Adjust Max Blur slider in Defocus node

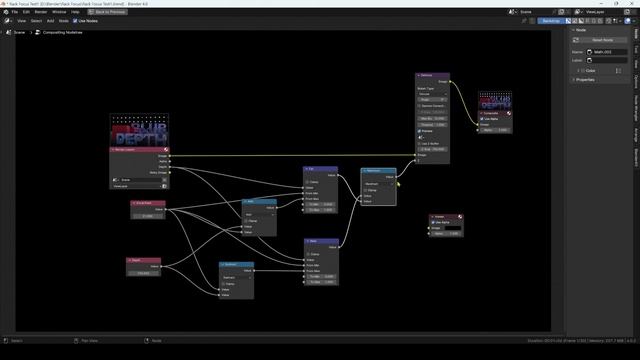432,118
